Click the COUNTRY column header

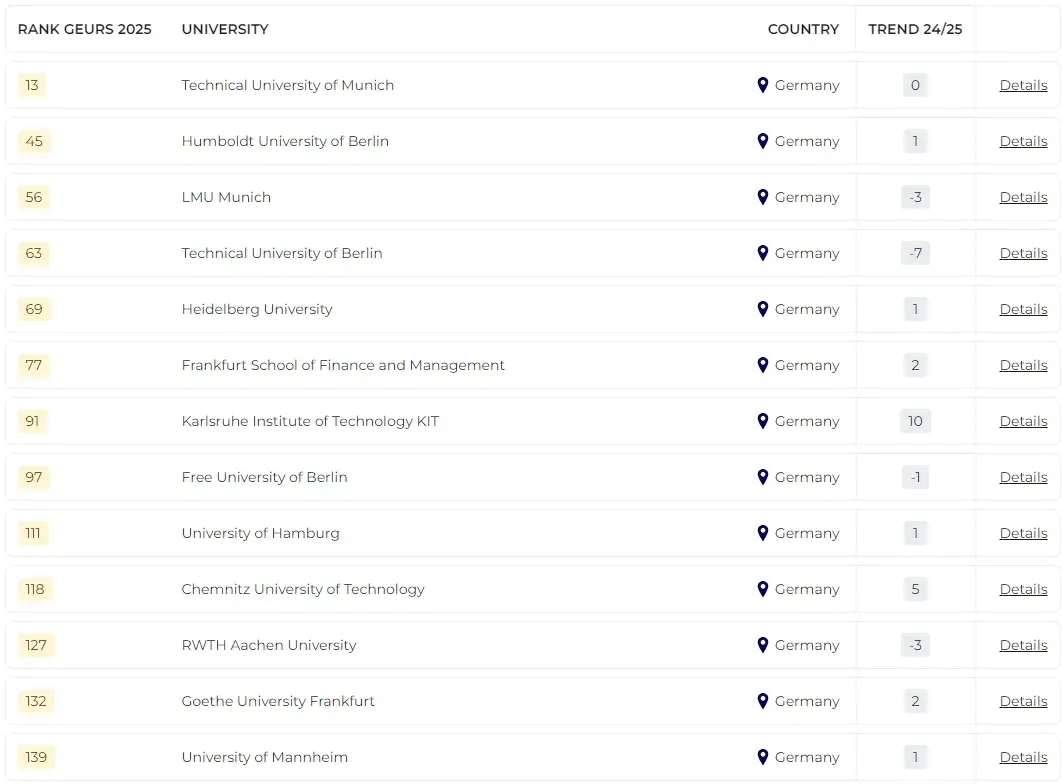pyautogui.click(x=803, y=29)
